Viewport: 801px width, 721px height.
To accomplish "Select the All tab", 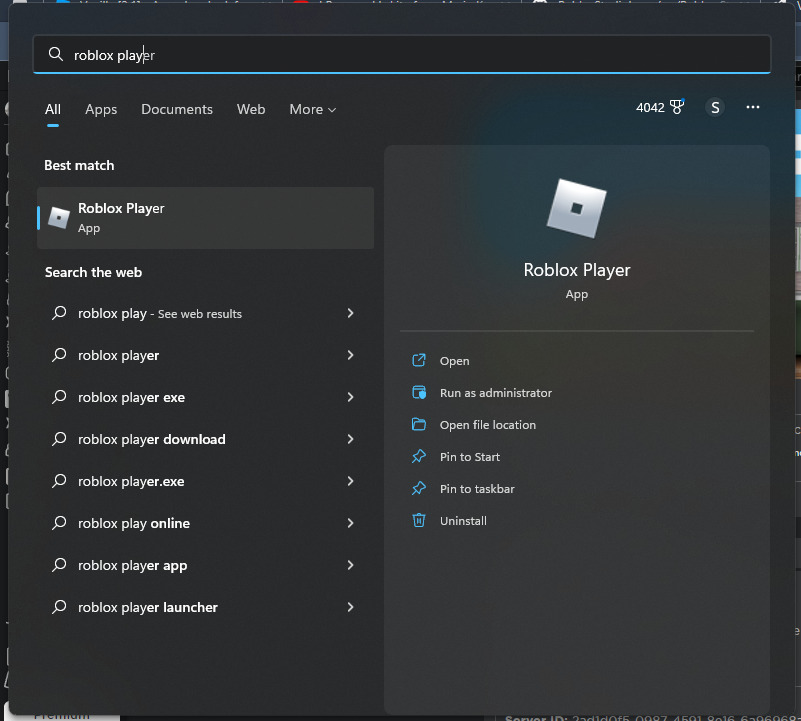I will click(53, 109).
